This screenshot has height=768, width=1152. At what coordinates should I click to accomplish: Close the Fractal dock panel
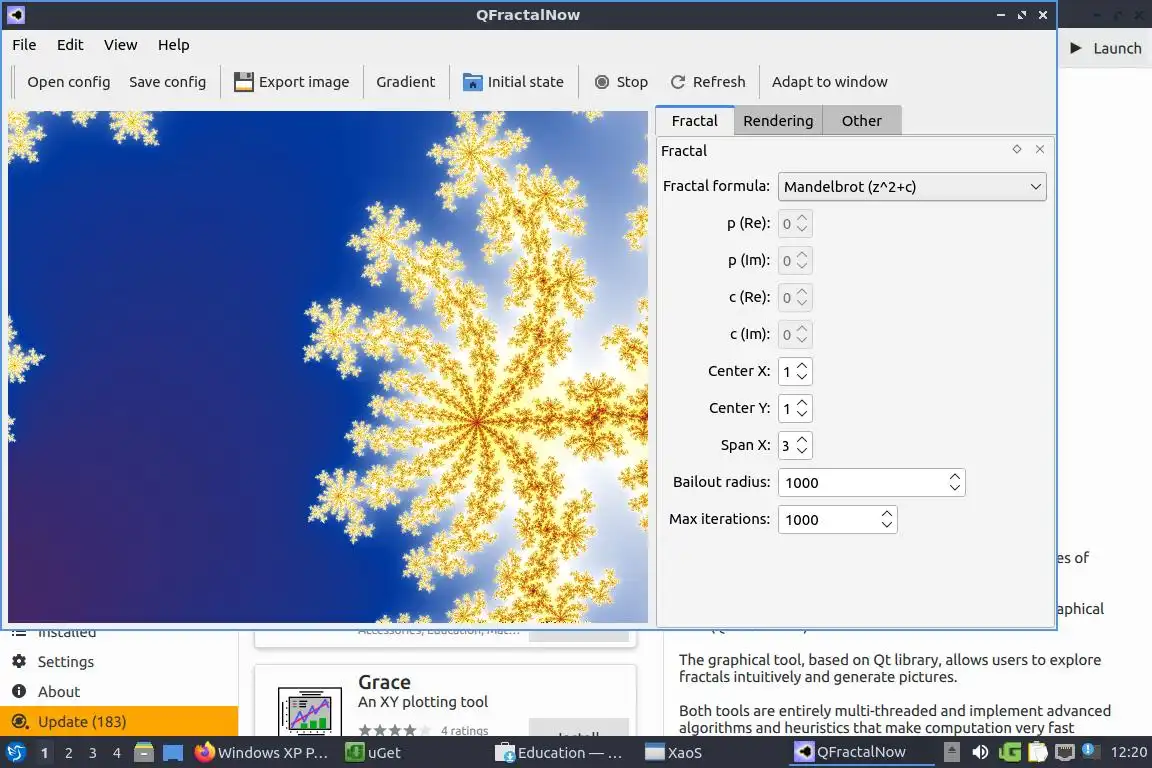pos(1040,149)
